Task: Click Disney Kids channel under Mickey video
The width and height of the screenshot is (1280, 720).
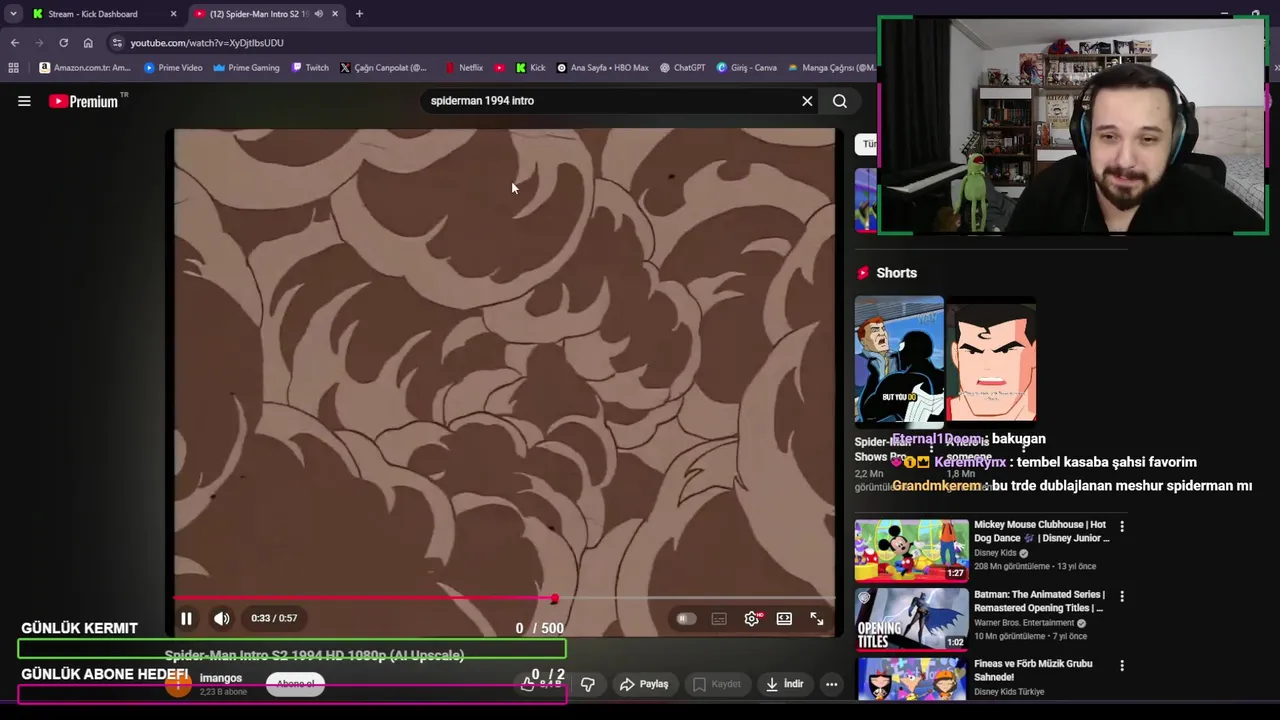Action: coord(995,553)
